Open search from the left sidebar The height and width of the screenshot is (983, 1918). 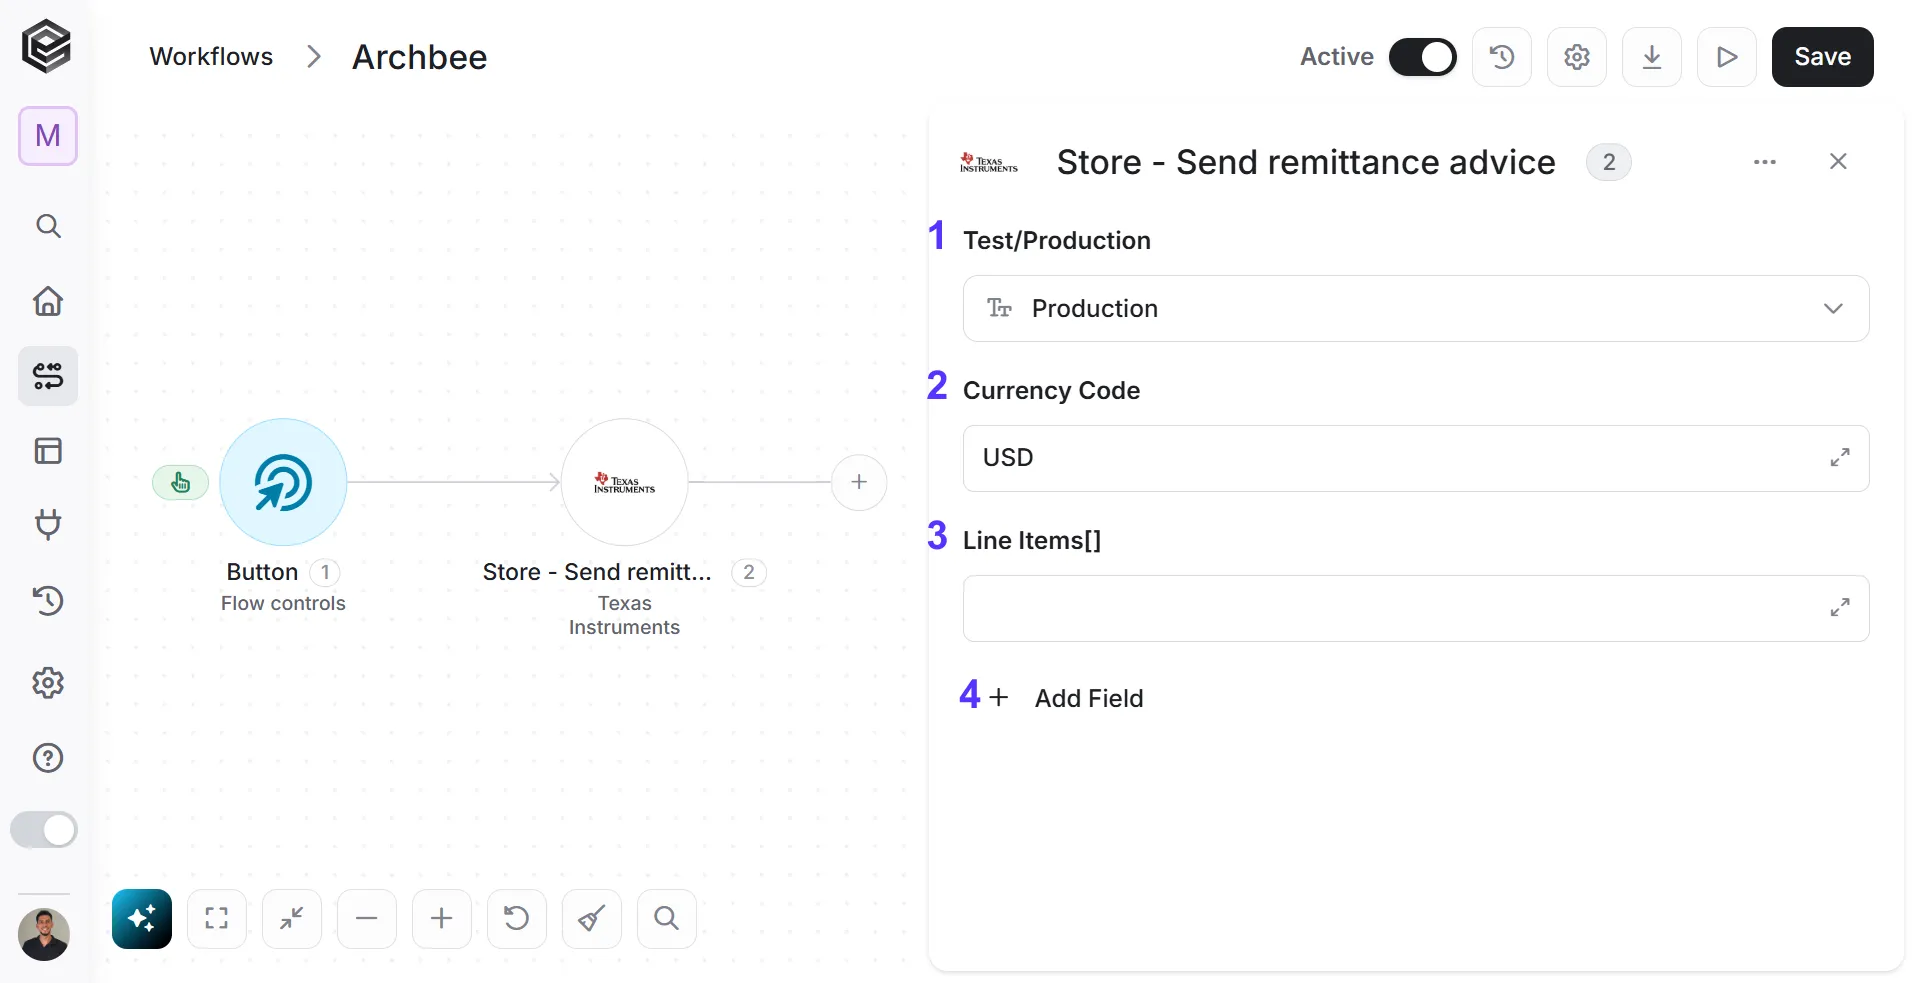48,226
